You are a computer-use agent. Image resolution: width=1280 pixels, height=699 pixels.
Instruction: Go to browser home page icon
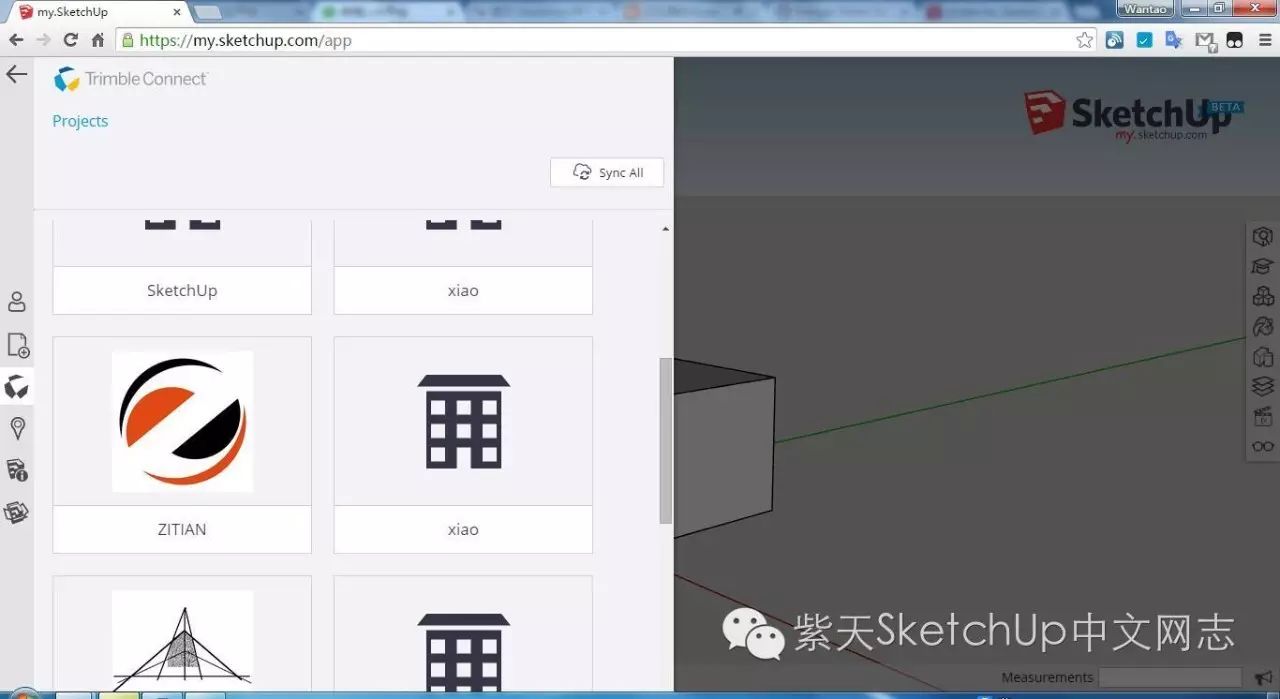[98, 40]
